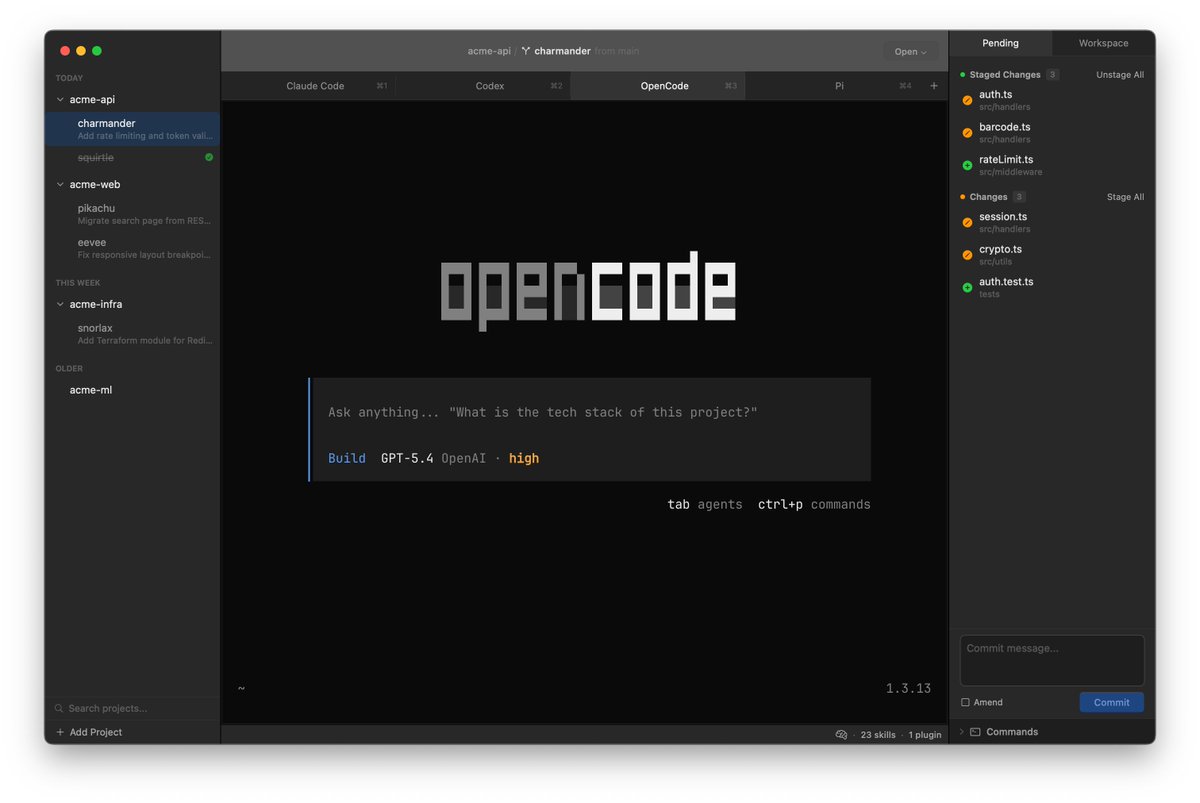Click the Staged Changes count badge
Image resolution: width=1200 pixels, height=803 pixels.
[1053, 75]
